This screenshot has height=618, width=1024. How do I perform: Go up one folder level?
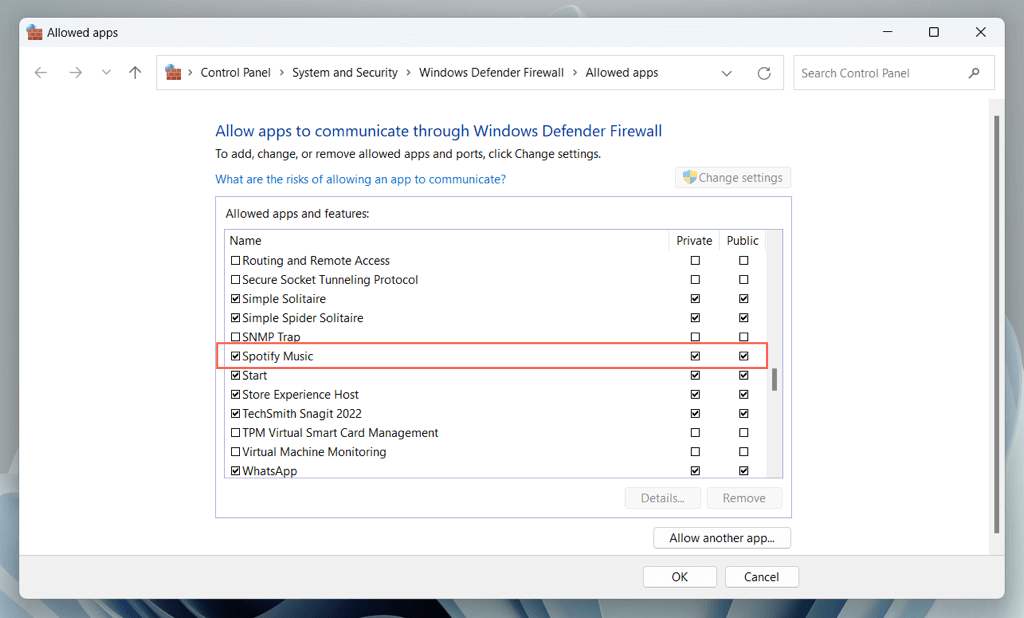coord(135,73)
